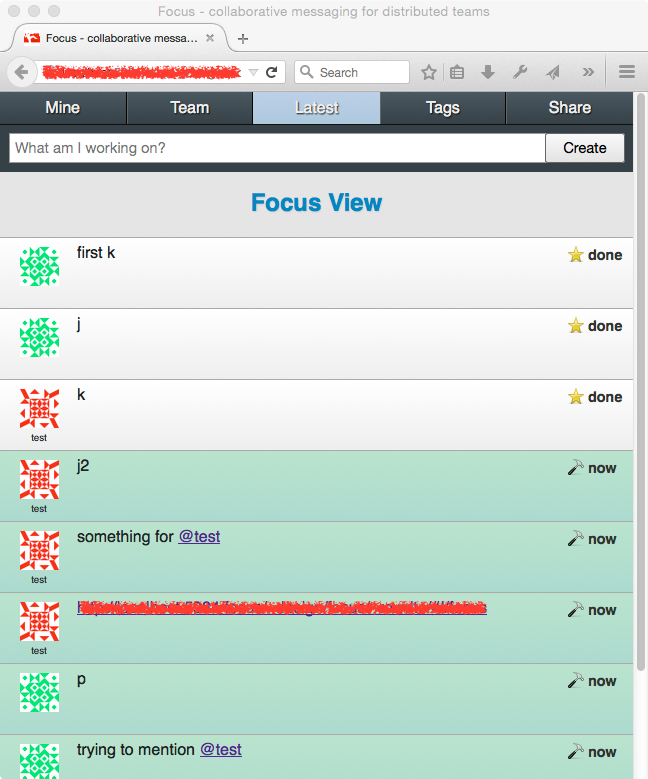Click the hammer icon on 'j2' row
Viewport: 648px width, 779px height.
click(x=575, y=468)
